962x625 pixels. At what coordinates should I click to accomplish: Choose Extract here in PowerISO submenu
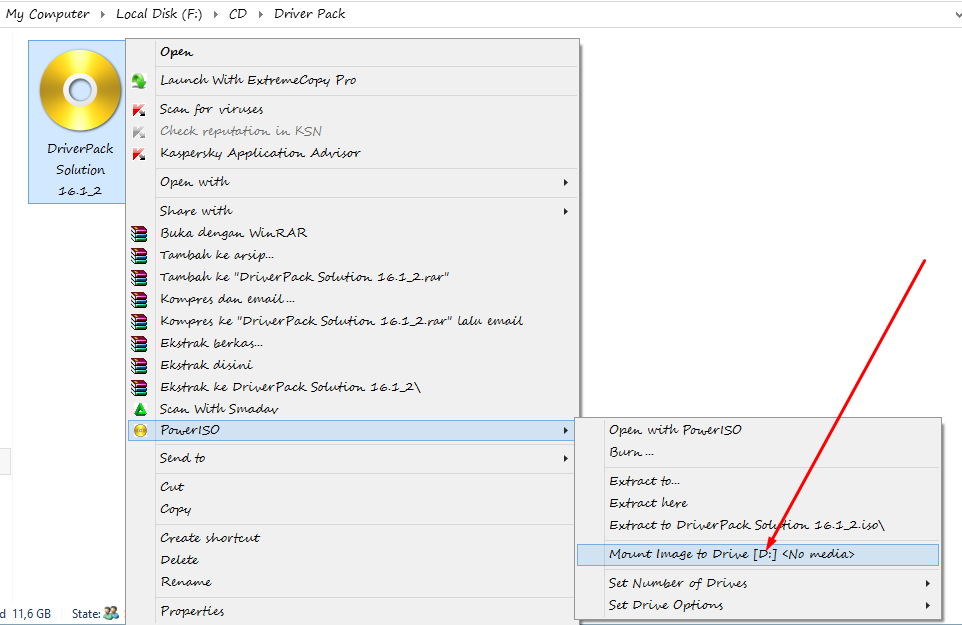(x=758, y=504)
